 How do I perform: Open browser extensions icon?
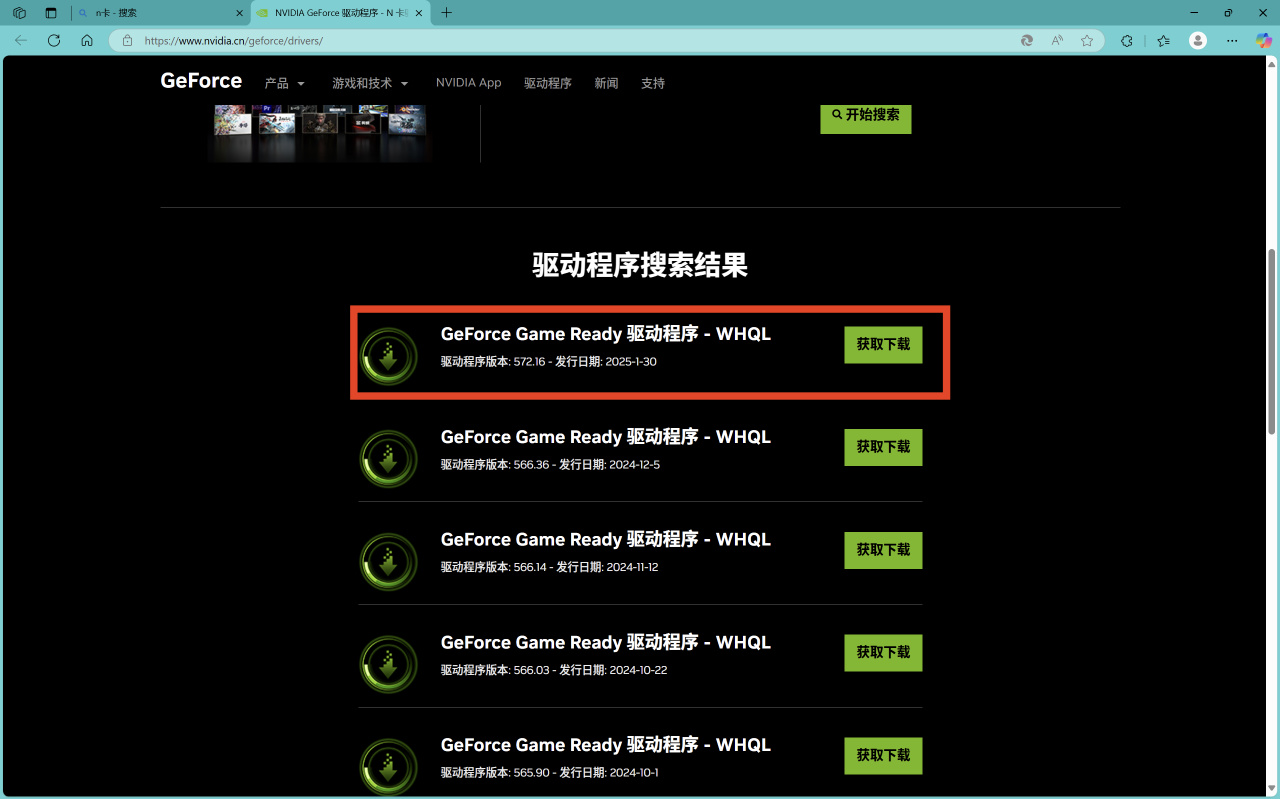pyautogui.click(x=1127, y=41)
